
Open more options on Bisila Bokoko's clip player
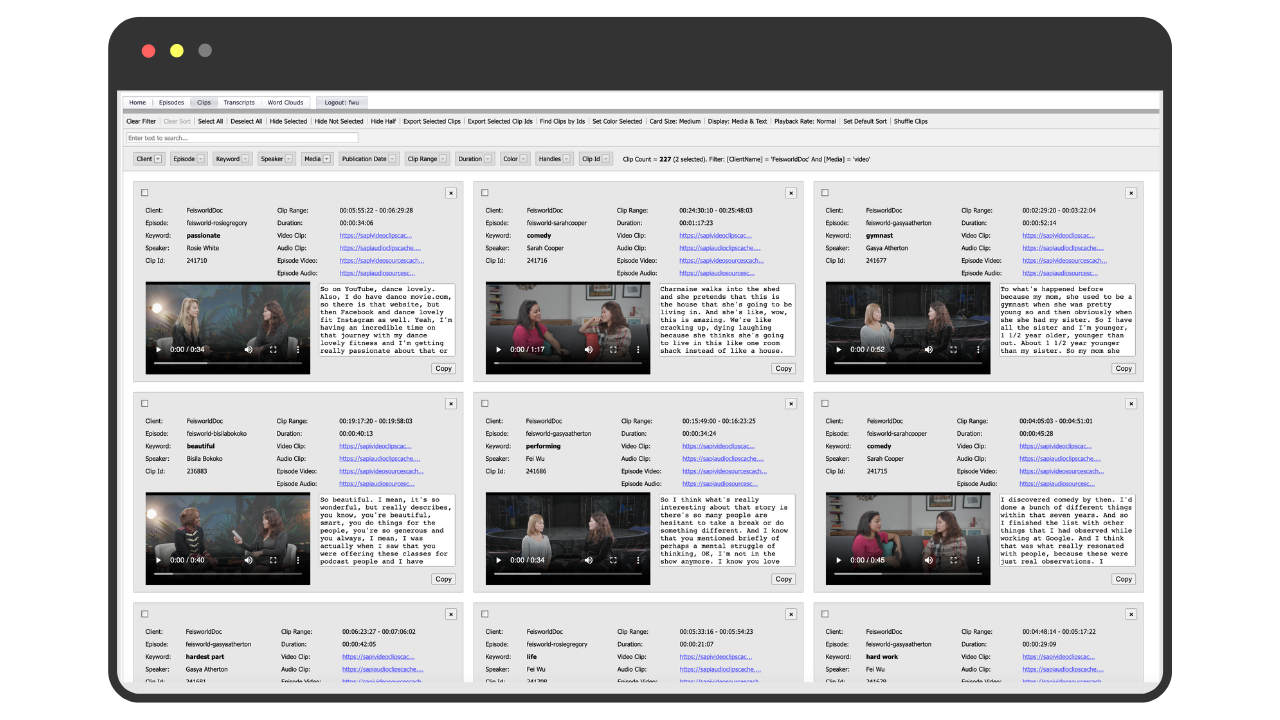tap(296, 560)
